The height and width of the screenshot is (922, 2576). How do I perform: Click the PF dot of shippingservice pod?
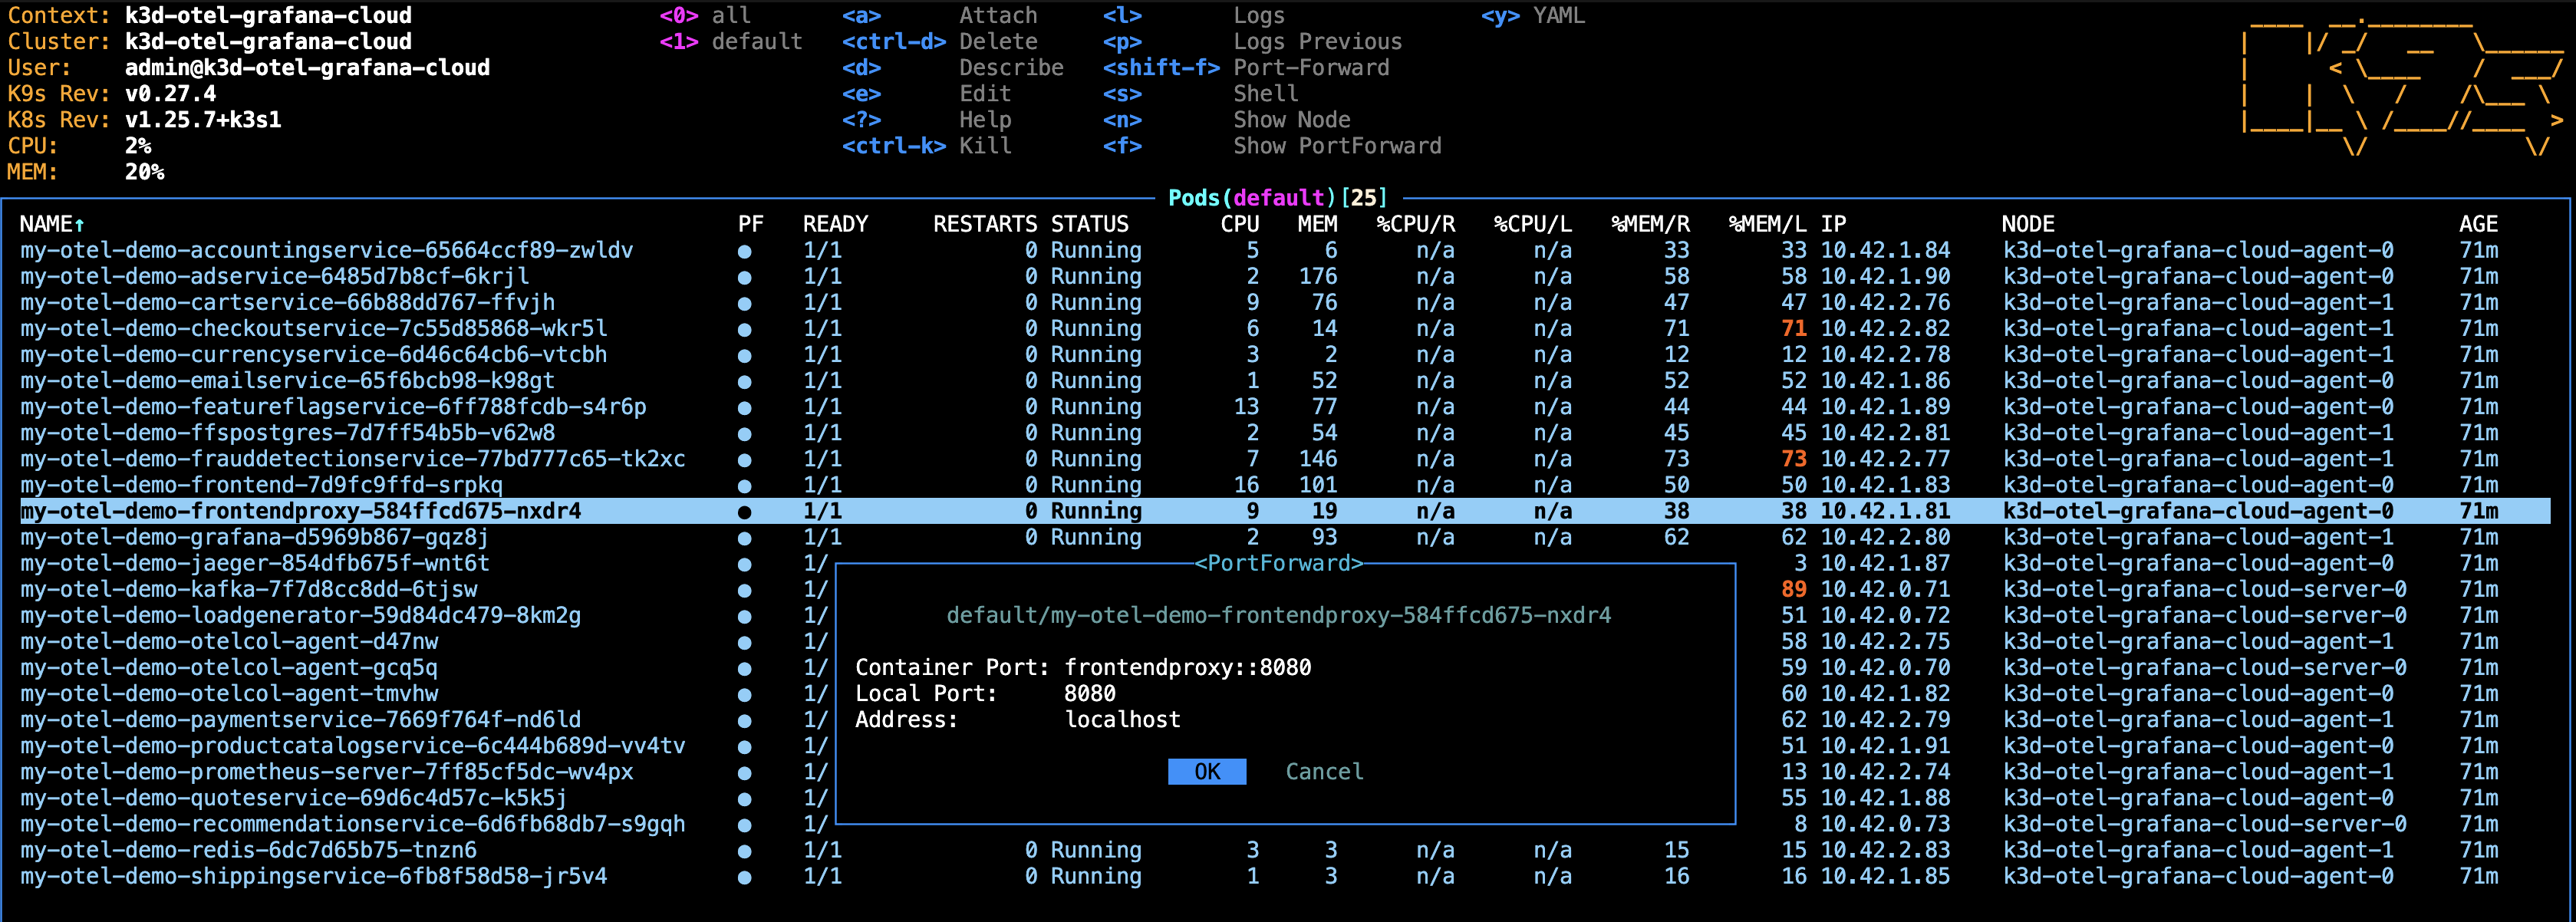pyautogui.click(x=744, y=877)
